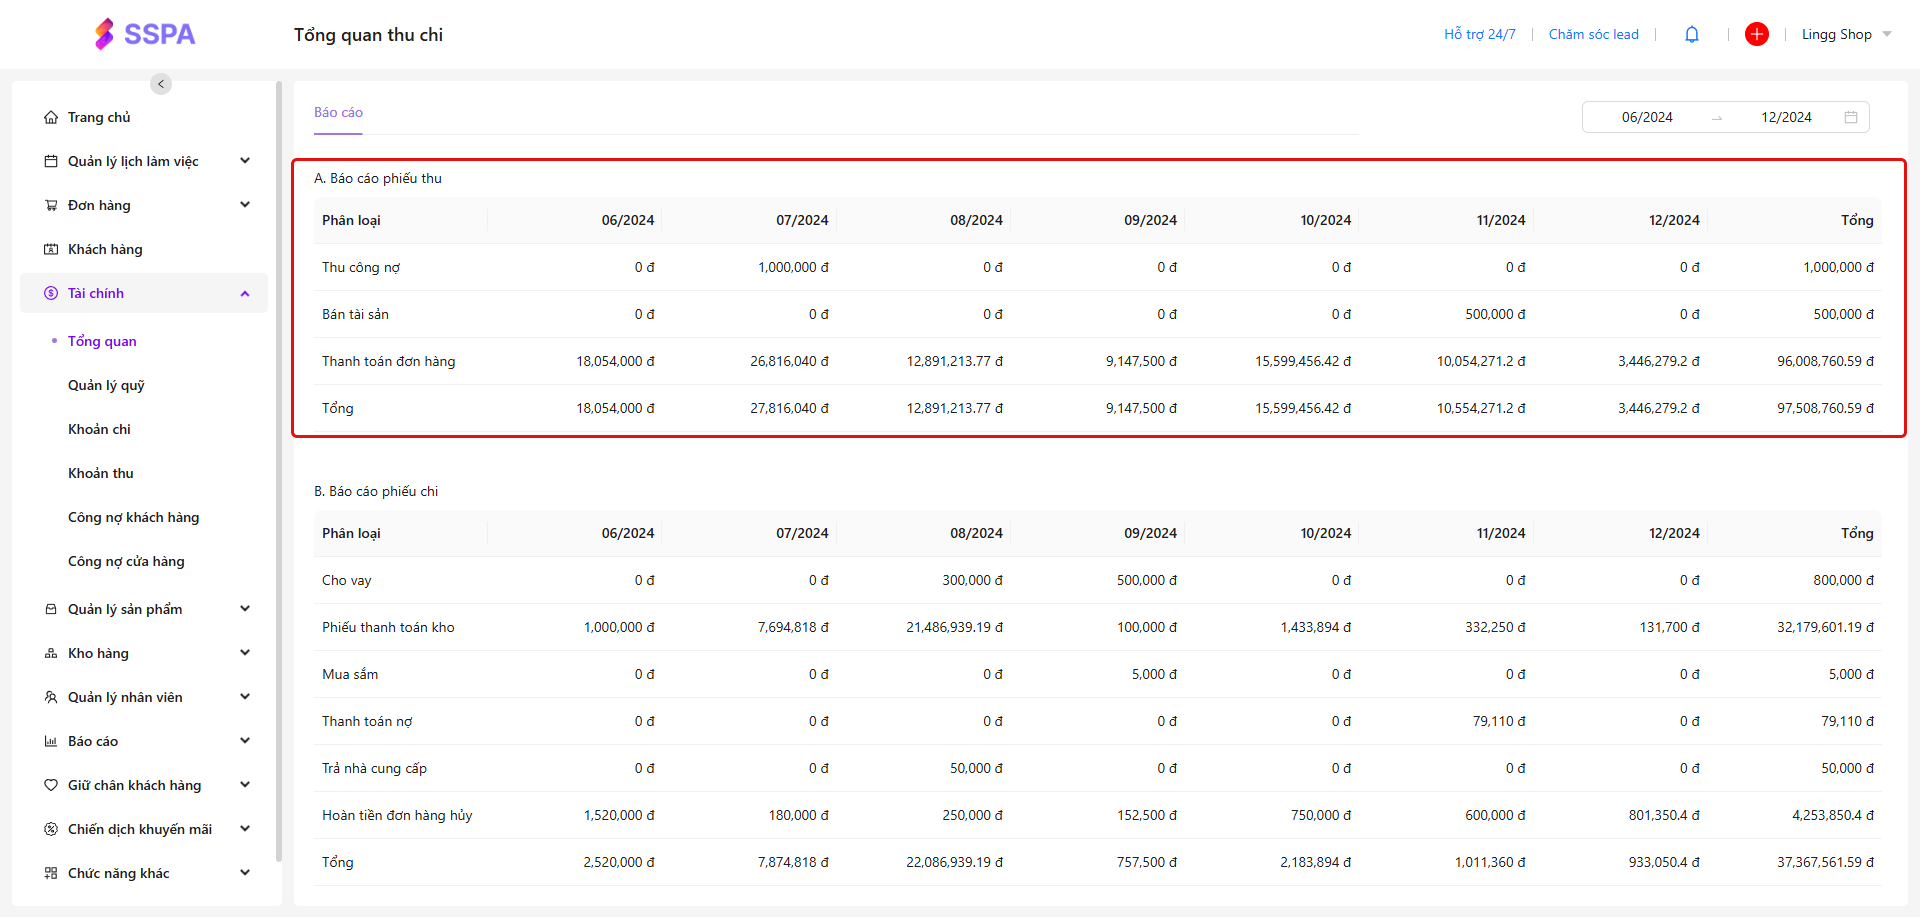Open Khoản thu submenu item

pos(100,473)
